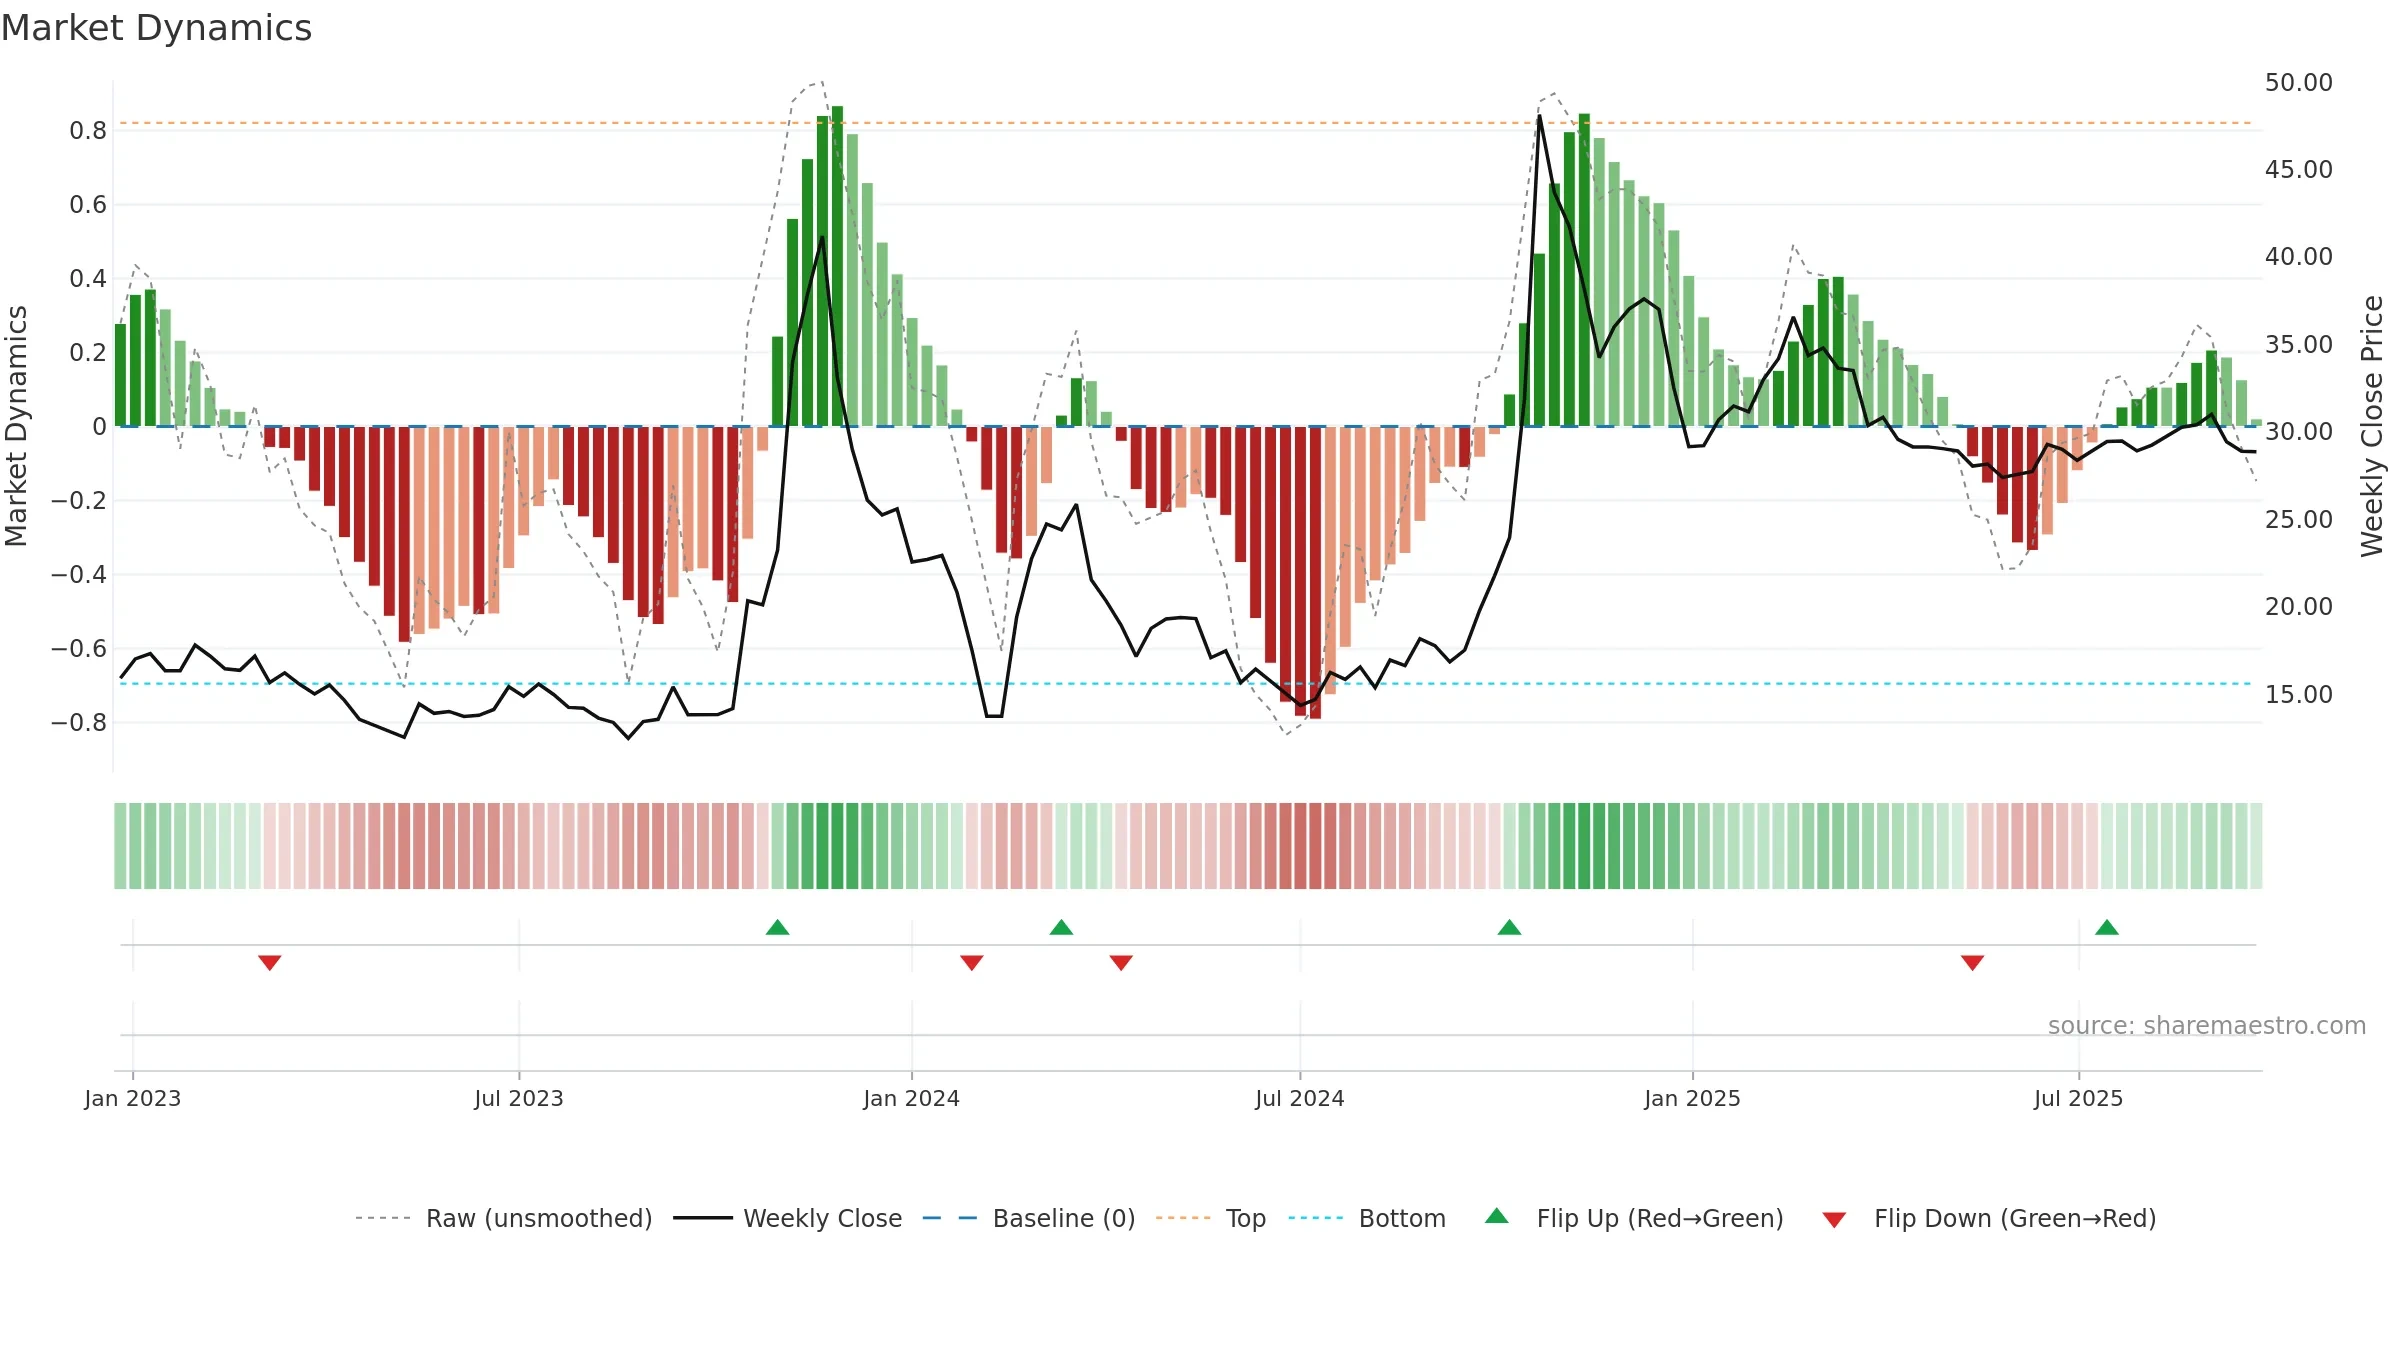
Task: Click the Jan 2025 axis label
Action: tap(1692, 1098)
